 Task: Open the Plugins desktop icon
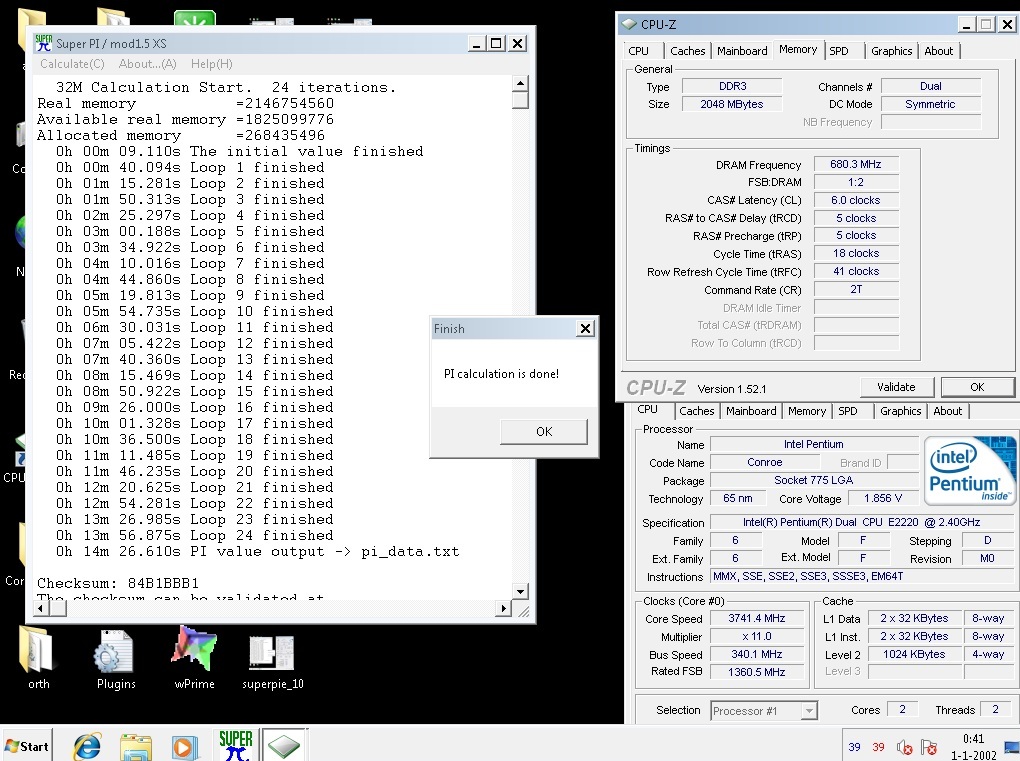coord(115,657)
